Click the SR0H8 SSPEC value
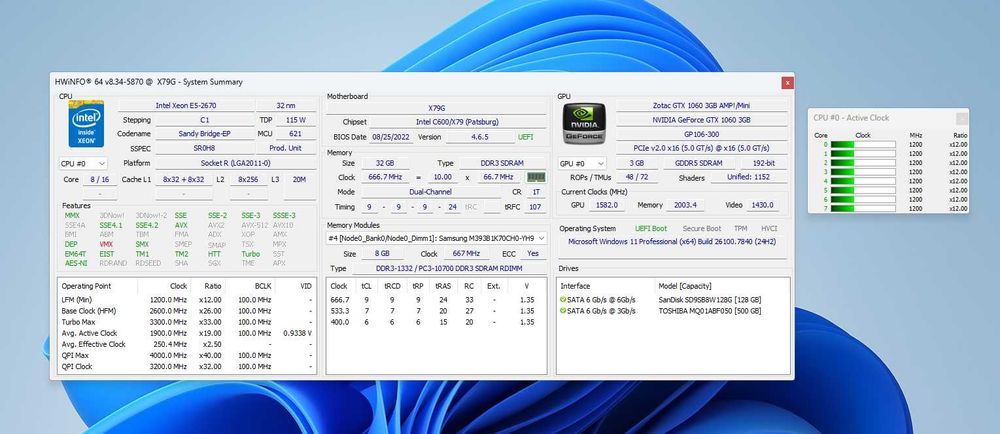 (x=203, y=148)
